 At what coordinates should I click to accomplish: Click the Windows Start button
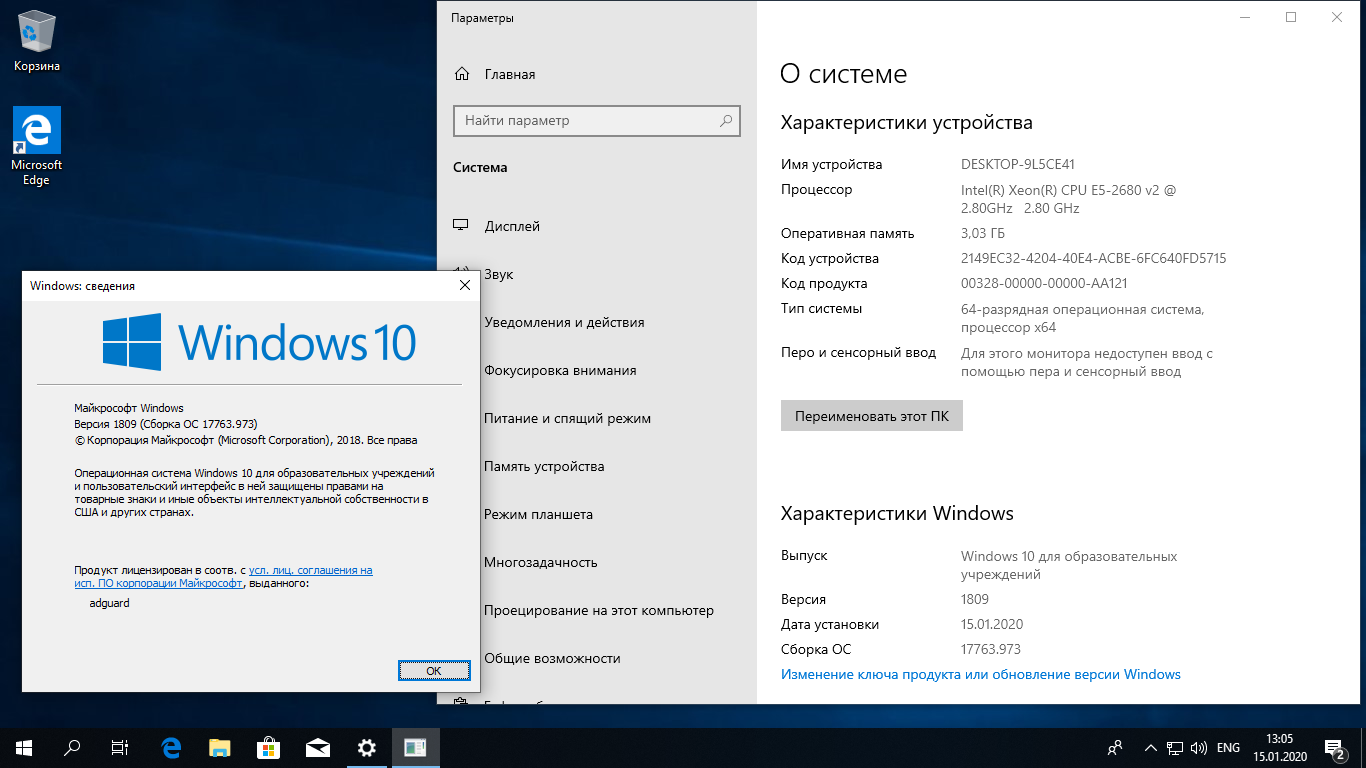(24, 747)
